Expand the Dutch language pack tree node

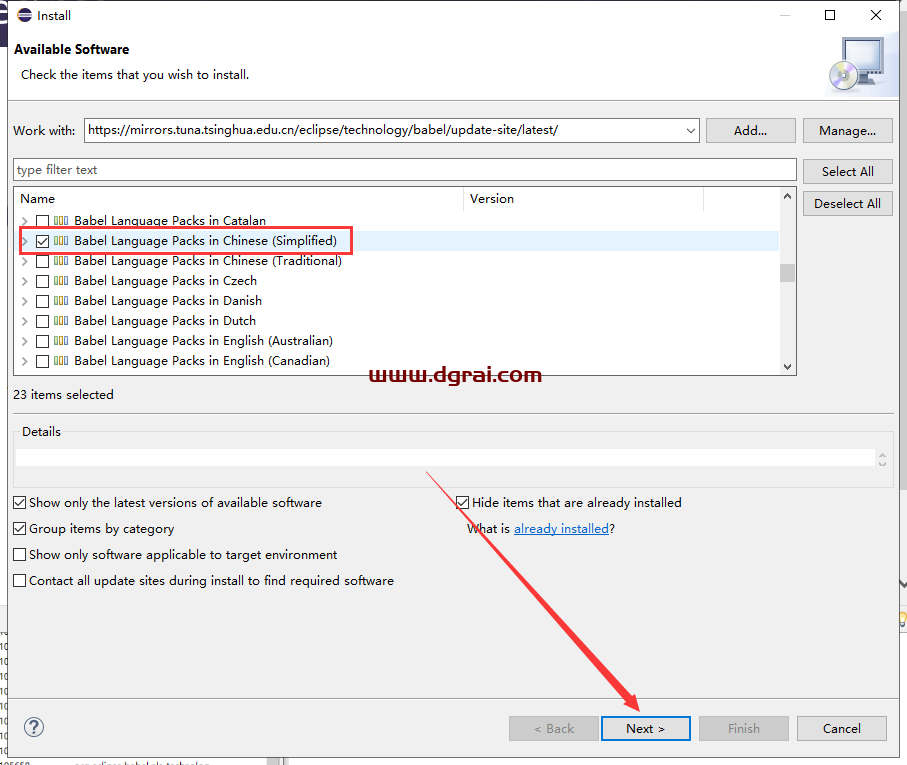(x=24, y=321)
